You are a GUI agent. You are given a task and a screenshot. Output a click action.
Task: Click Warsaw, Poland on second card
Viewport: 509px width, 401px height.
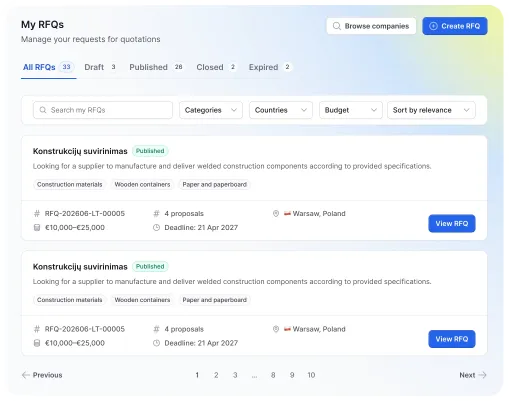coord(319,329)
